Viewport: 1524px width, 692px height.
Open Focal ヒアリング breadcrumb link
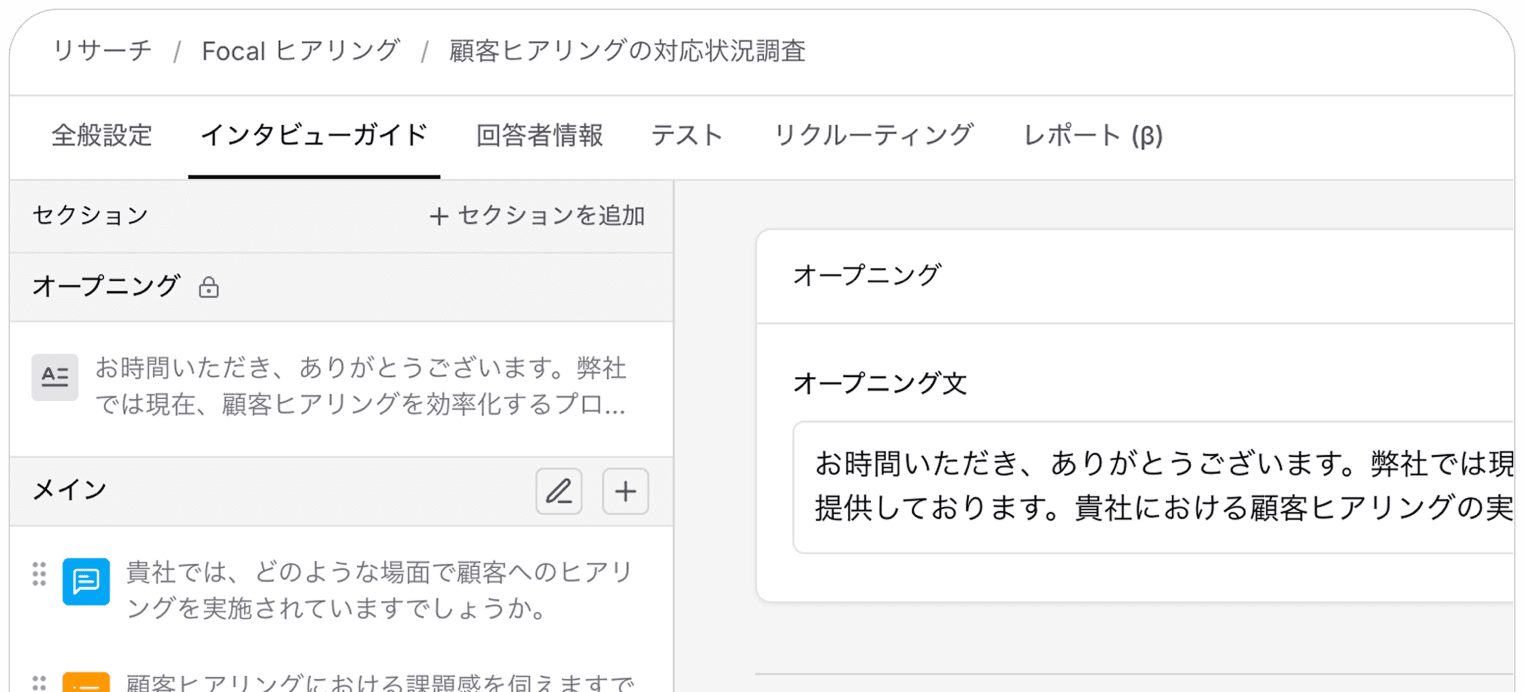tap(300, 51)
